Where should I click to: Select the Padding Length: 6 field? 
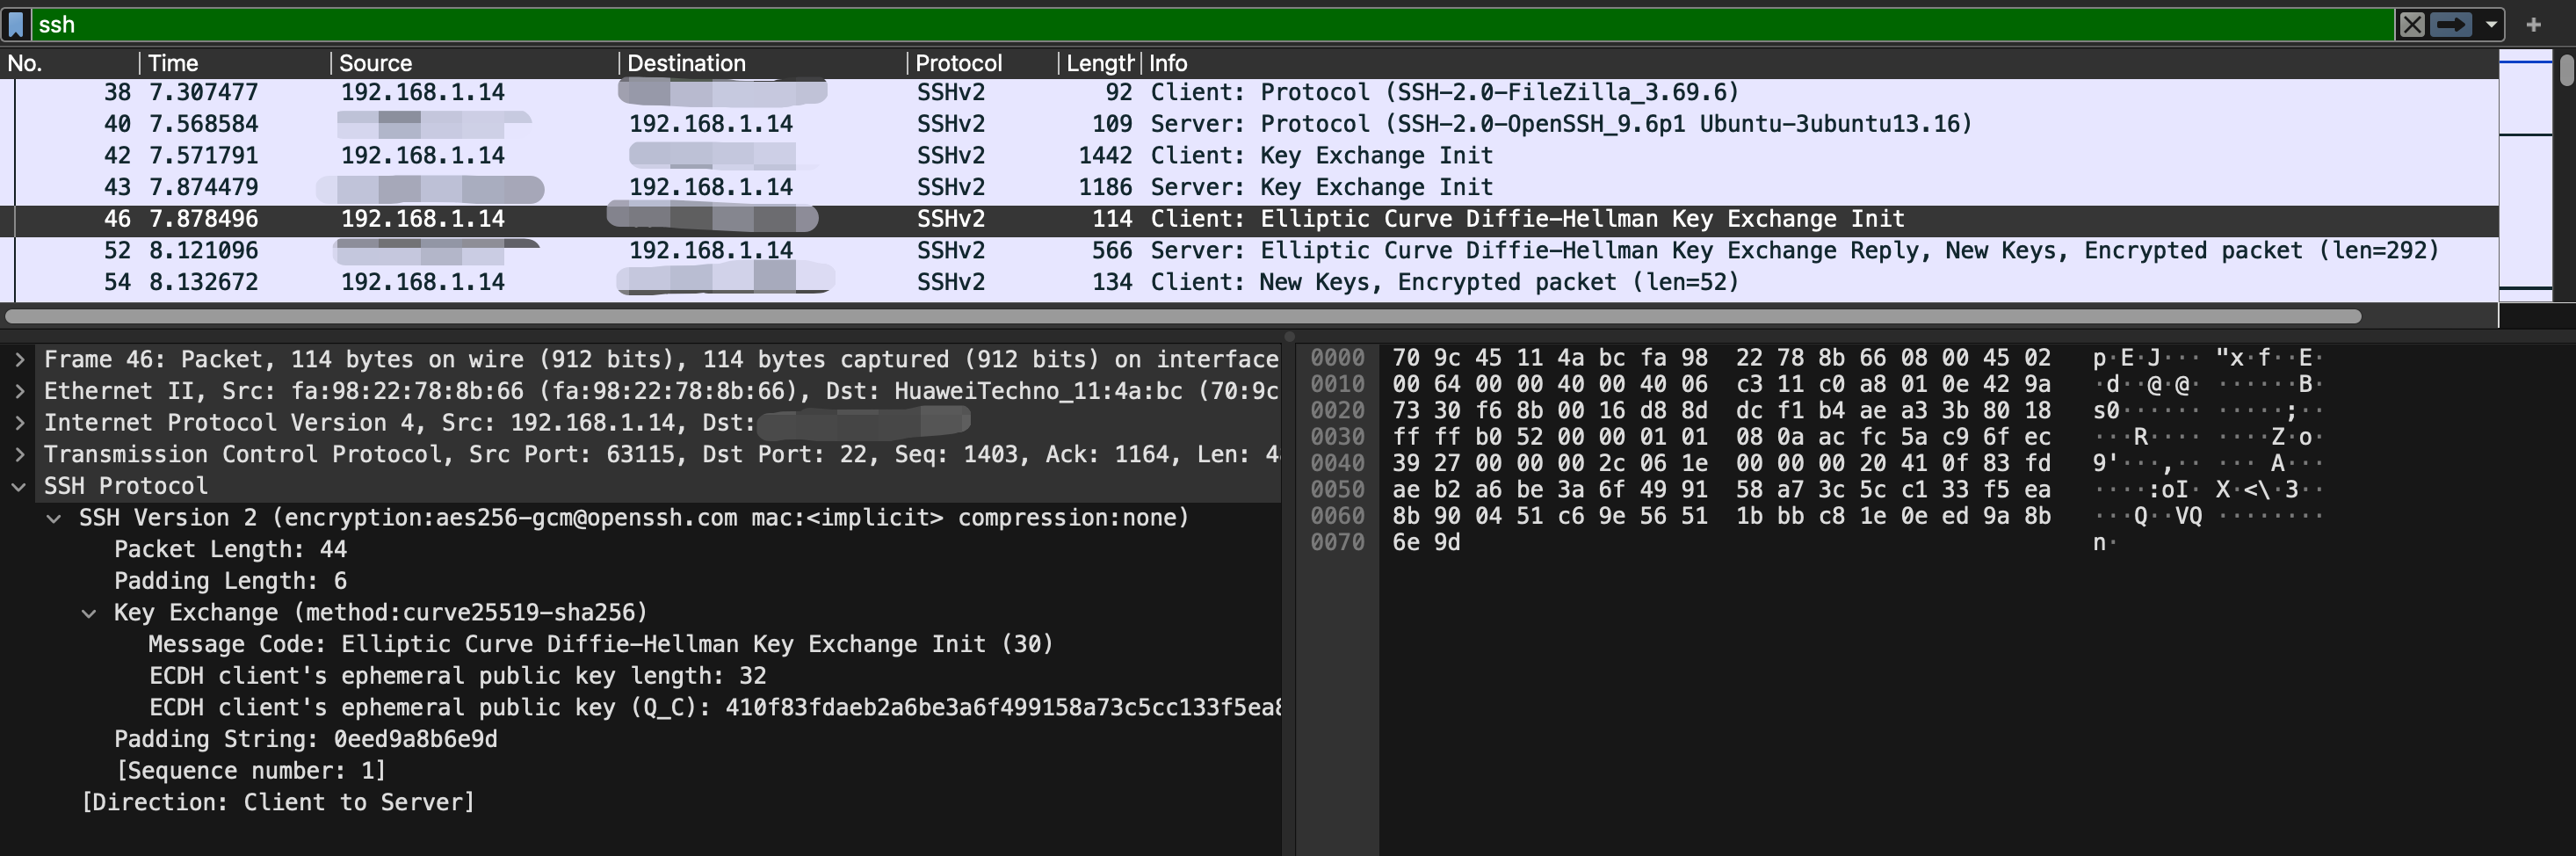coord(230,581)
